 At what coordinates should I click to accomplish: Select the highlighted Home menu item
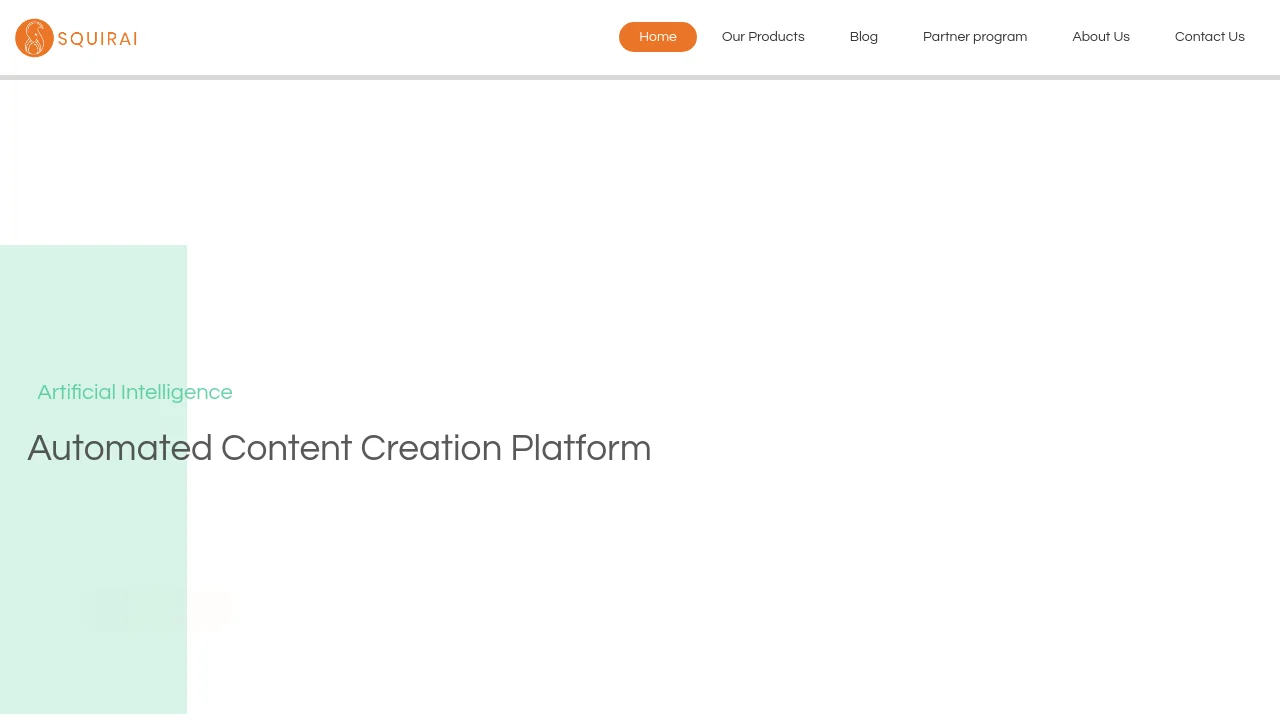[x=658, y=37]
